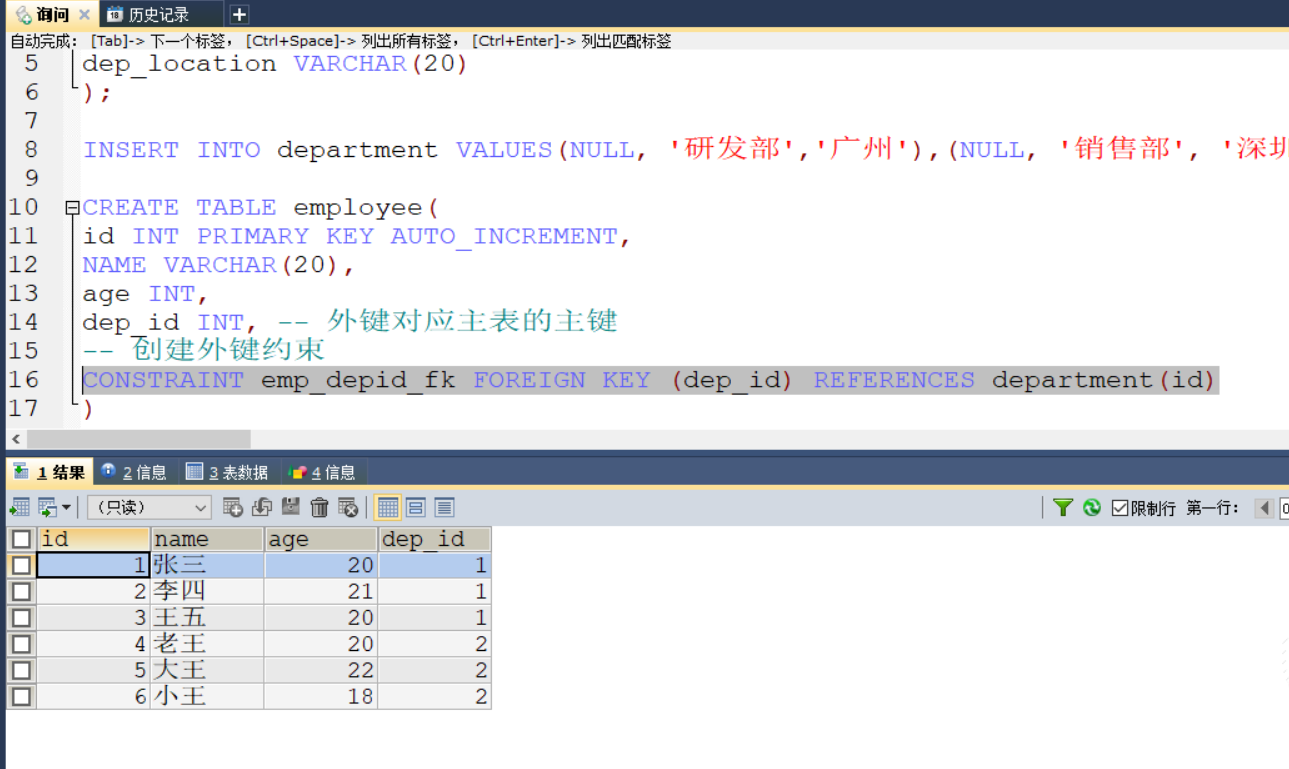Open the 只读 (read-only) dropdown
The width and height of the screenshot is (1289, 769).
pyautogui.click(x=149, y=508)
